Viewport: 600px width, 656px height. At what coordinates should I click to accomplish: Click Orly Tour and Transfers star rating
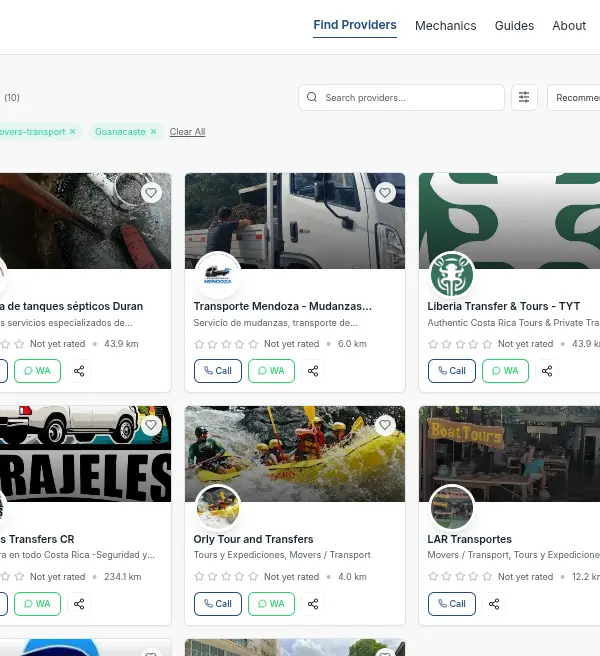pos(226,577)
